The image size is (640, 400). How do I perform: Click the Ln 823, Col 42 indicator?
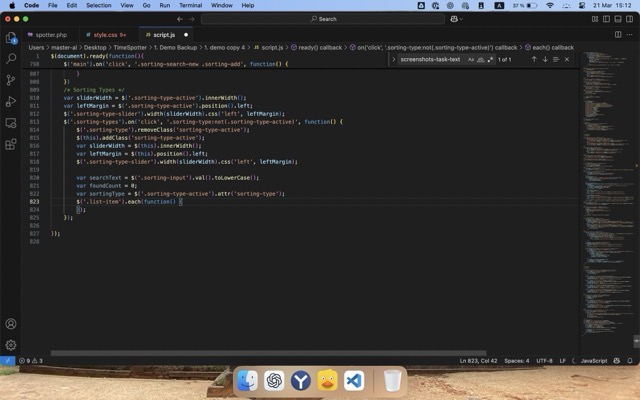point(479,360)
